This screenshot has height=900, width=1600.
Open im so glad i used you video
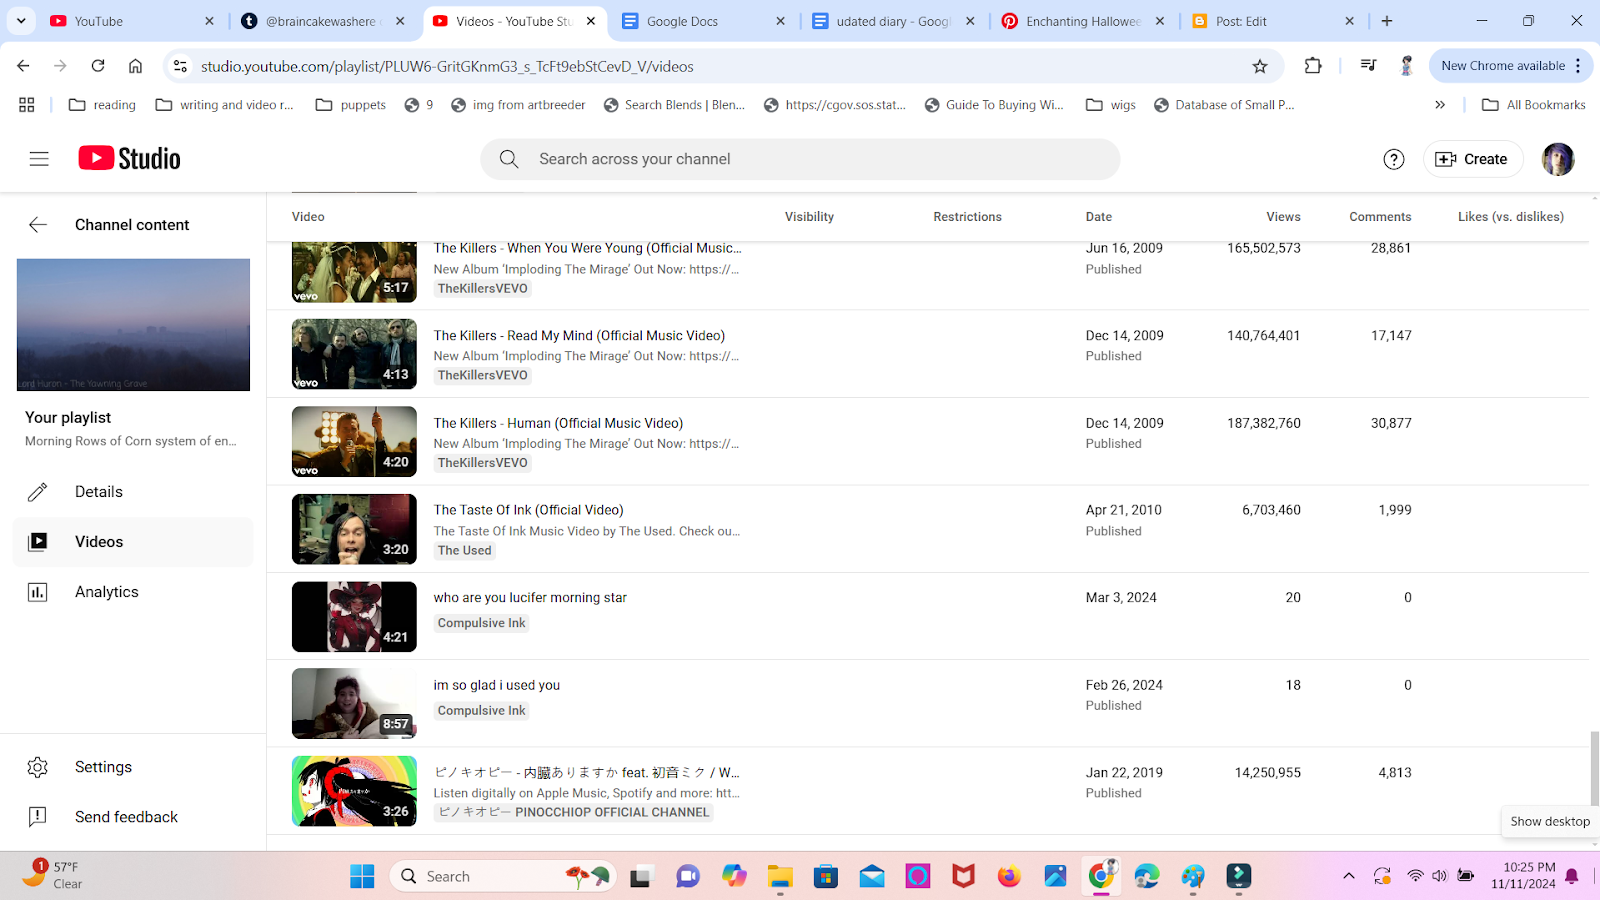pos(496,685)
